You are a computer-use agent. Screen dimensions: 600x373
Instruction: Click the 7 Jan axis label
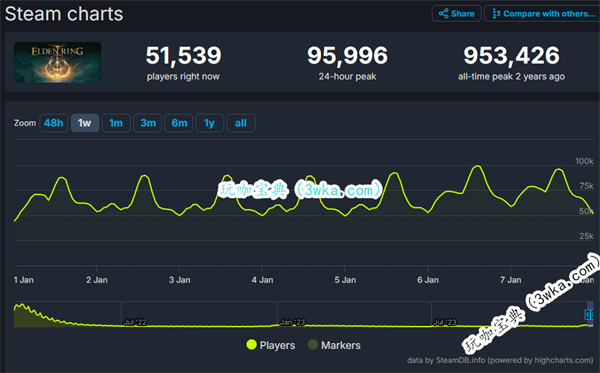pyautogui.click(x=510, y=280)
